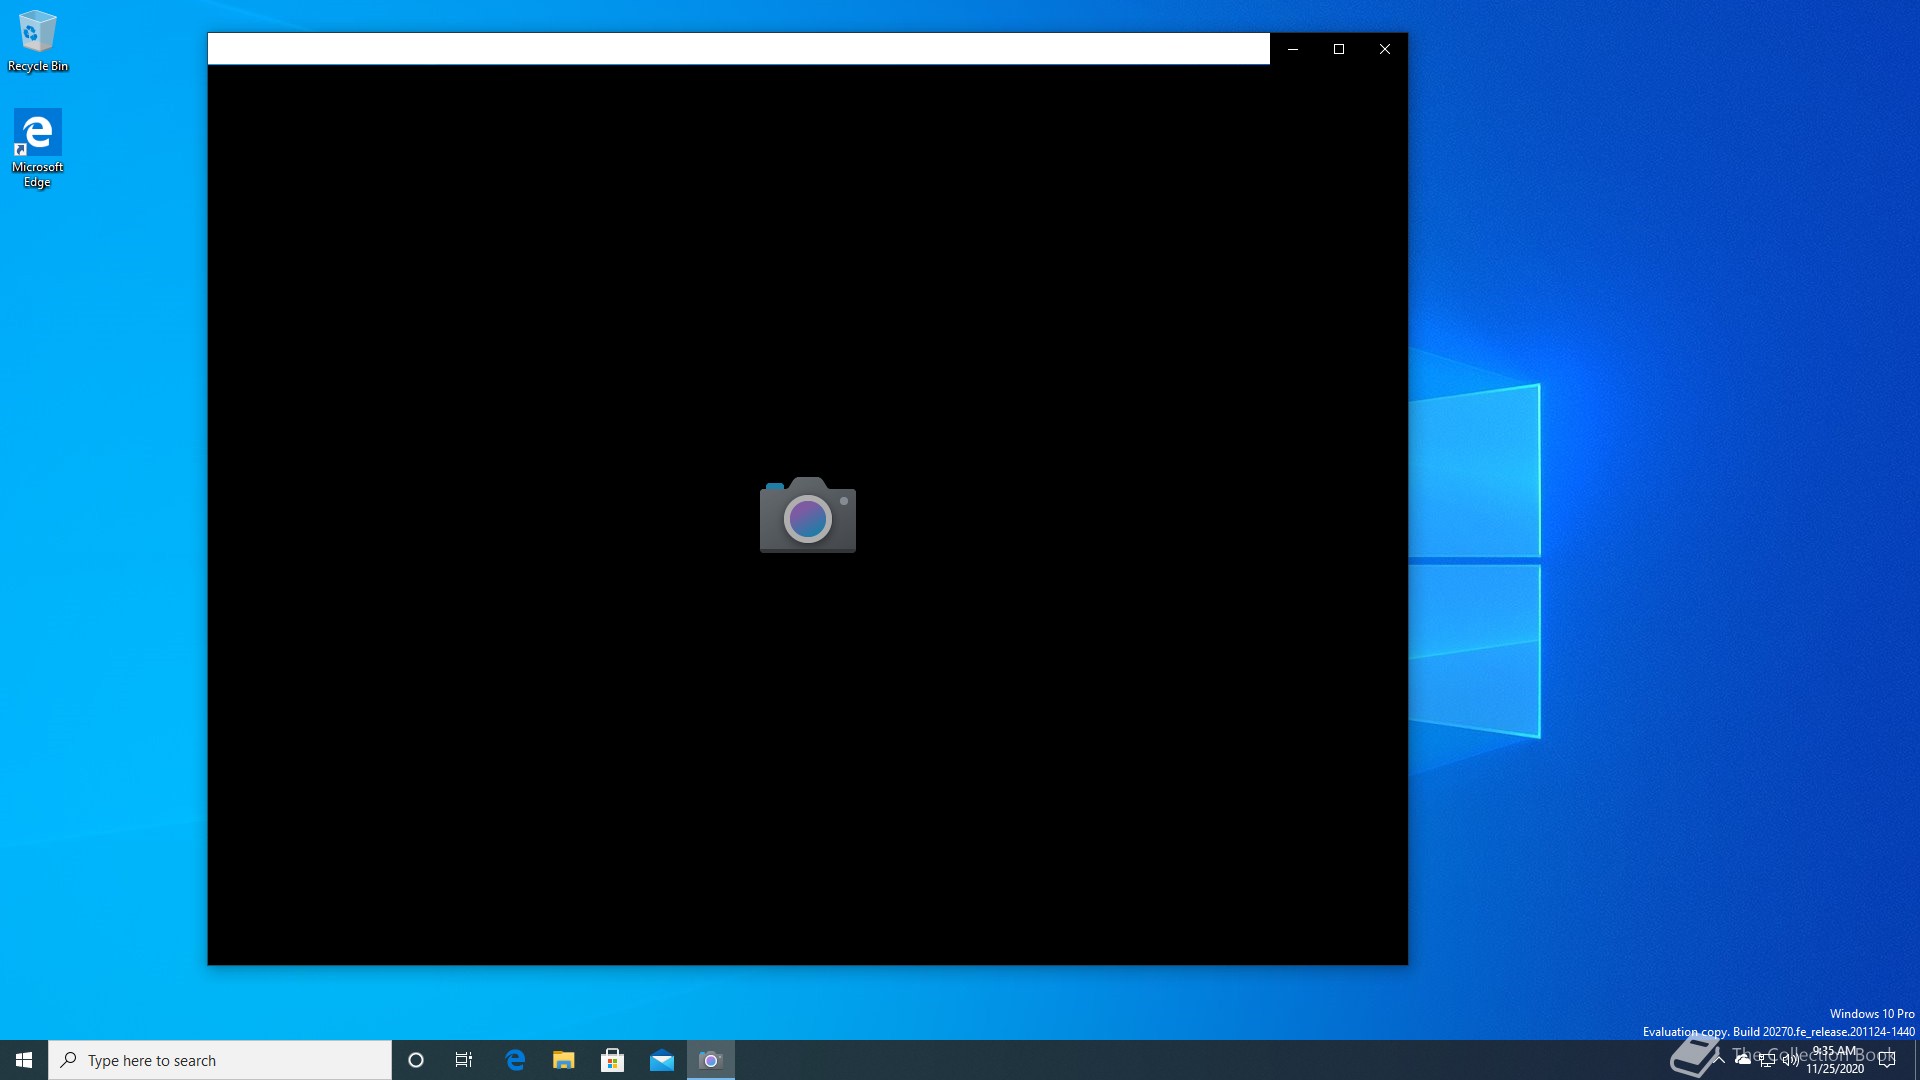Viewport: 1920px width, 1080px height.
Task: Open Microsoft Store from the taskbar
Action: tap(613, 1060)
